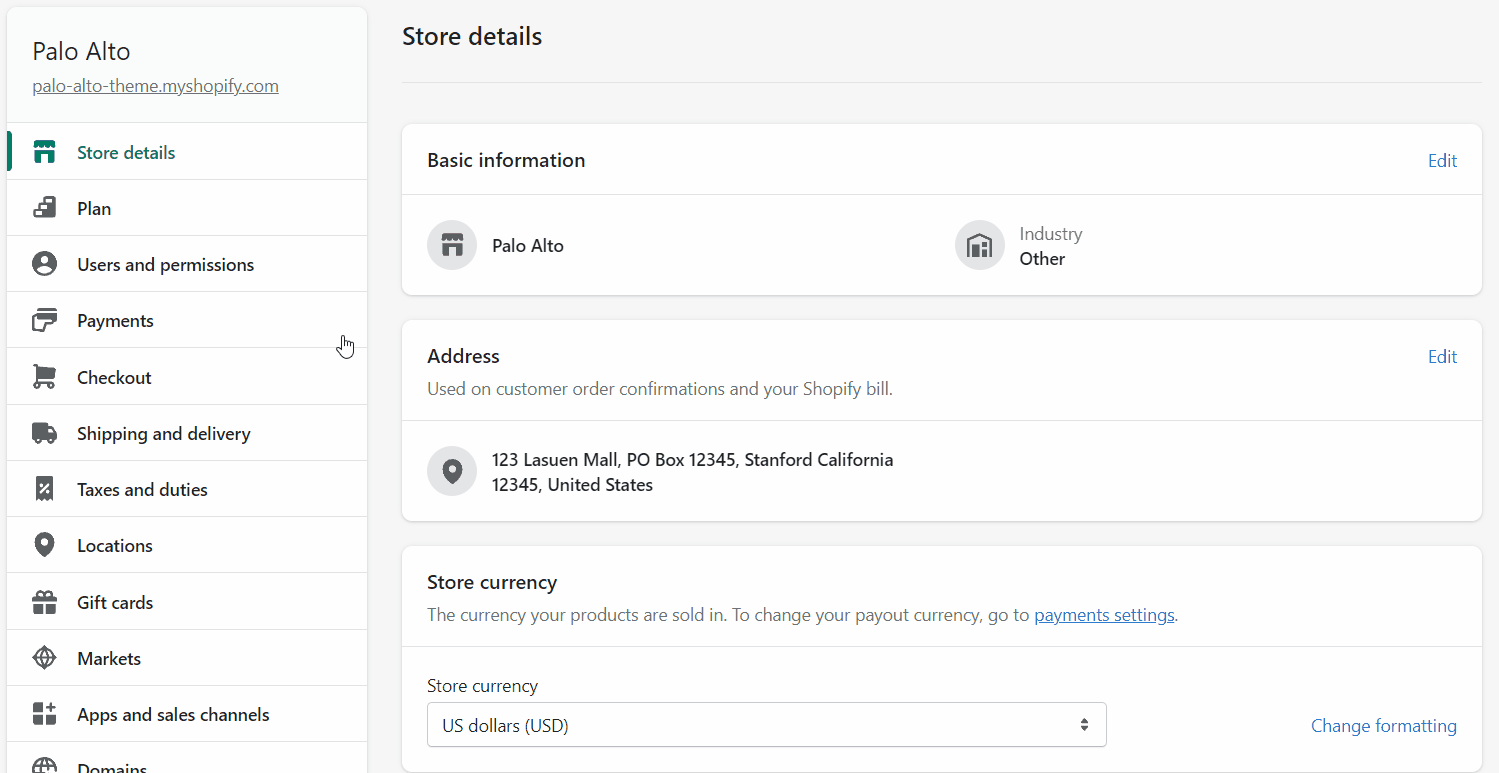Click the Taxes and duties receipt icon
1499x773 pixels.
pyautogui.click(x=44, y=489)
